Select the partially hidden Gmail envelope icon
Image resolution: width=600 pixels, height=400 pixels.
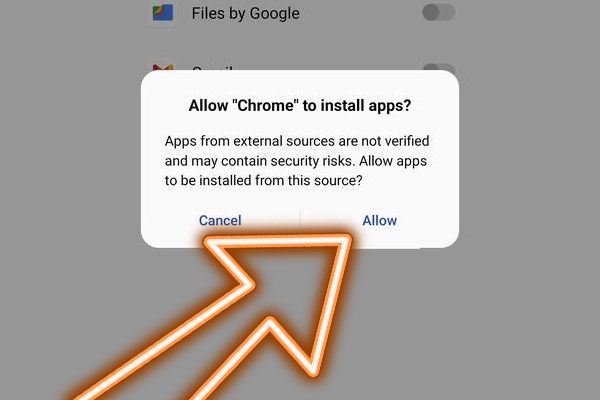pyautogui.click(x=163, y=68)
